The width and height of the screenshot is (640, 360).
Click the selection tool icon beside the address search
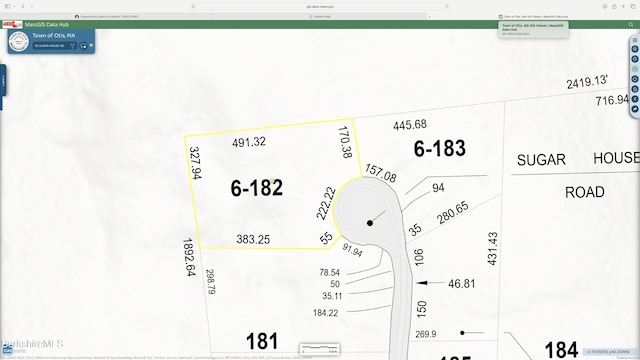coord(83,46)
